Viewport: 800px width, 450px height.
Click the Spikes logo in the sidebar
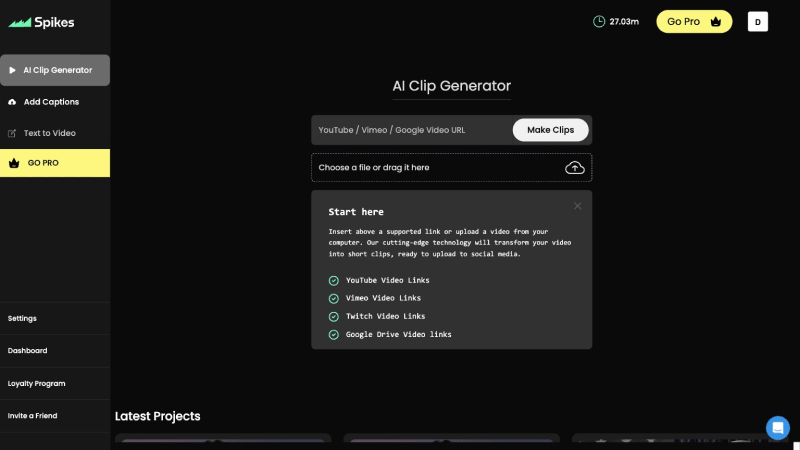41,22
